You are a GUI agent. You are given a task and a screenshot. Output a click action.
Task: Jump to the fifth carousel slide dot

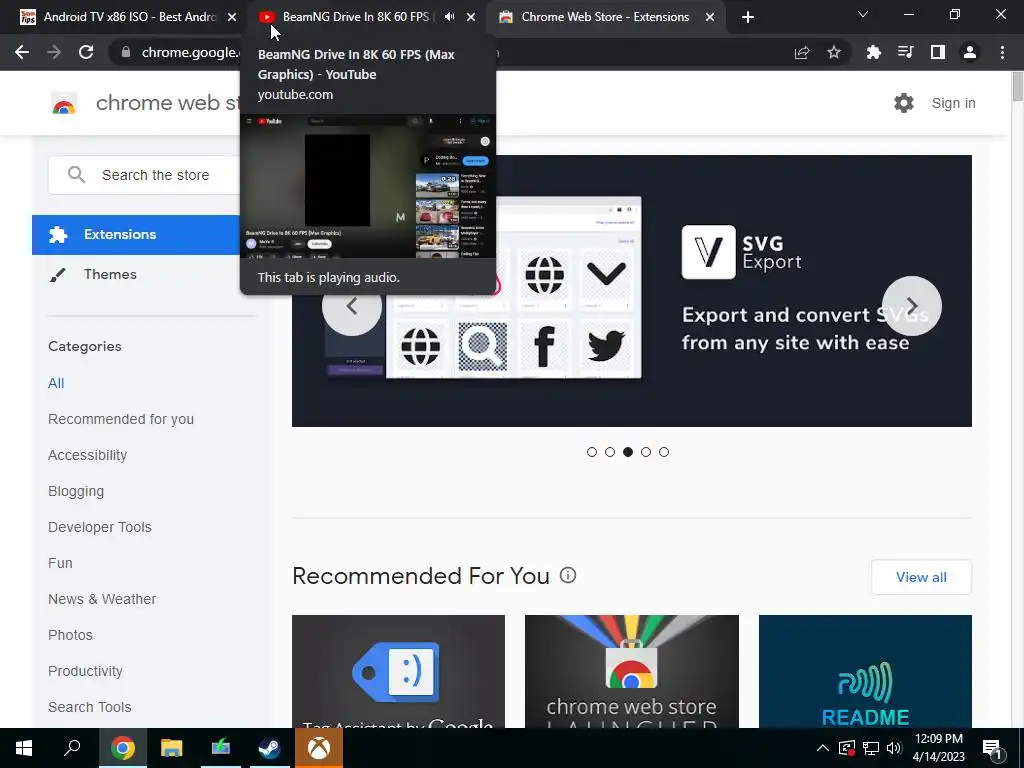tap(664, 452)
